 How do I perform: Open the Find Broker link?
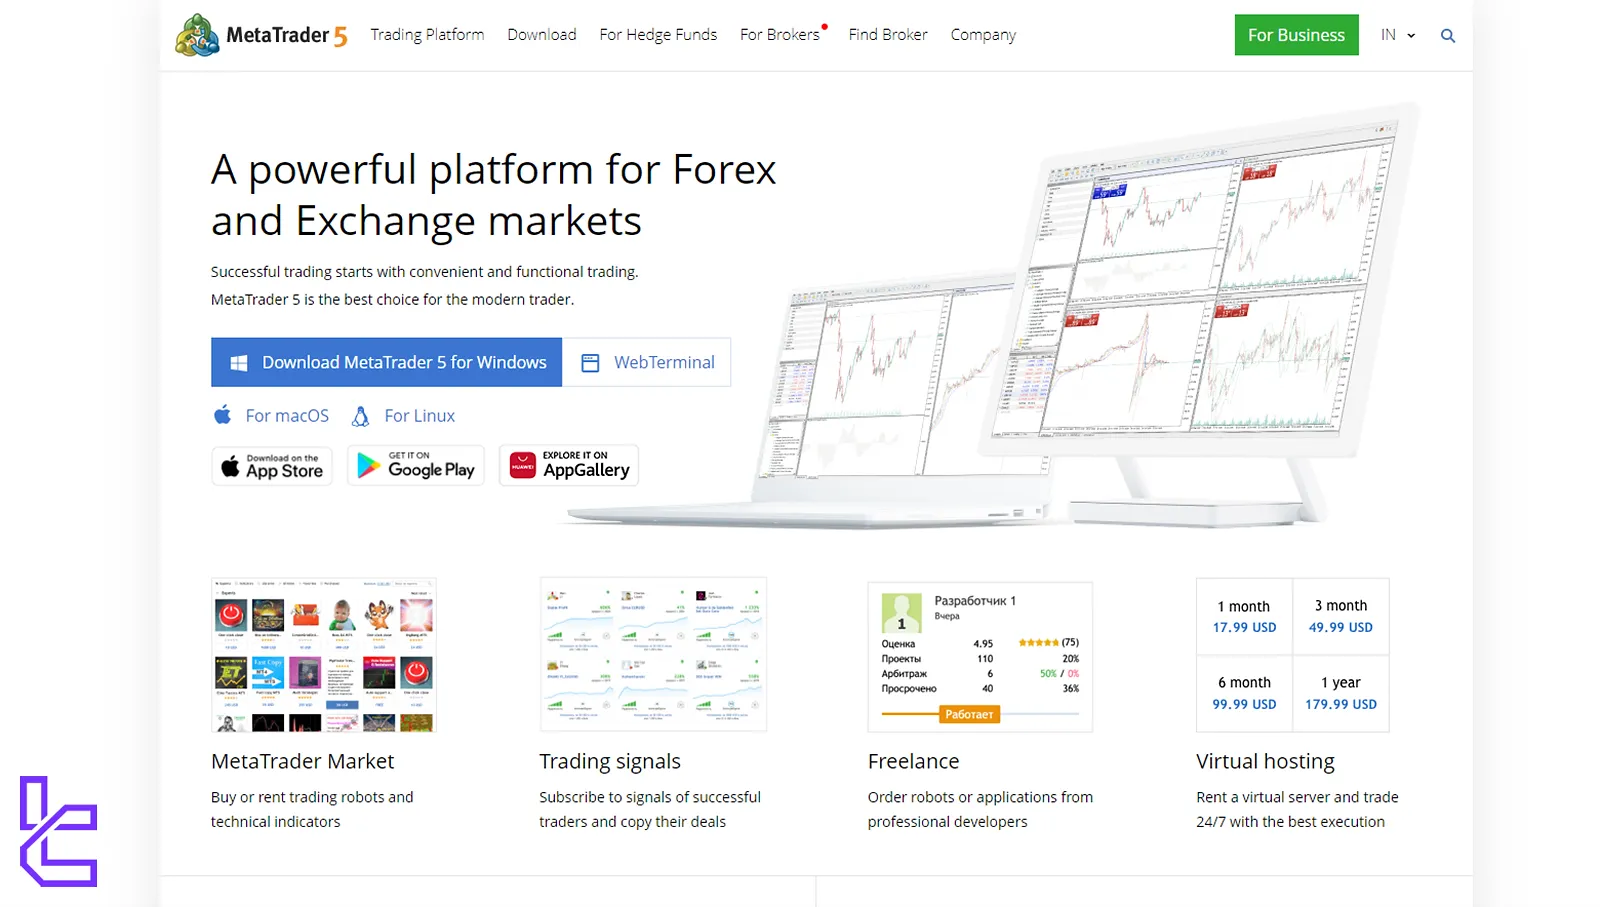(x=888, y=35)
